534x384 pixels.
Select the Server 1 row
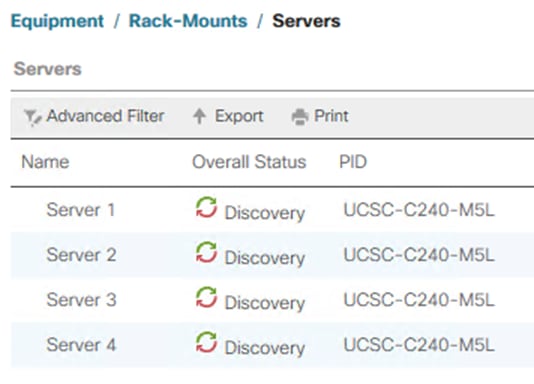click(x=272, y=210)
